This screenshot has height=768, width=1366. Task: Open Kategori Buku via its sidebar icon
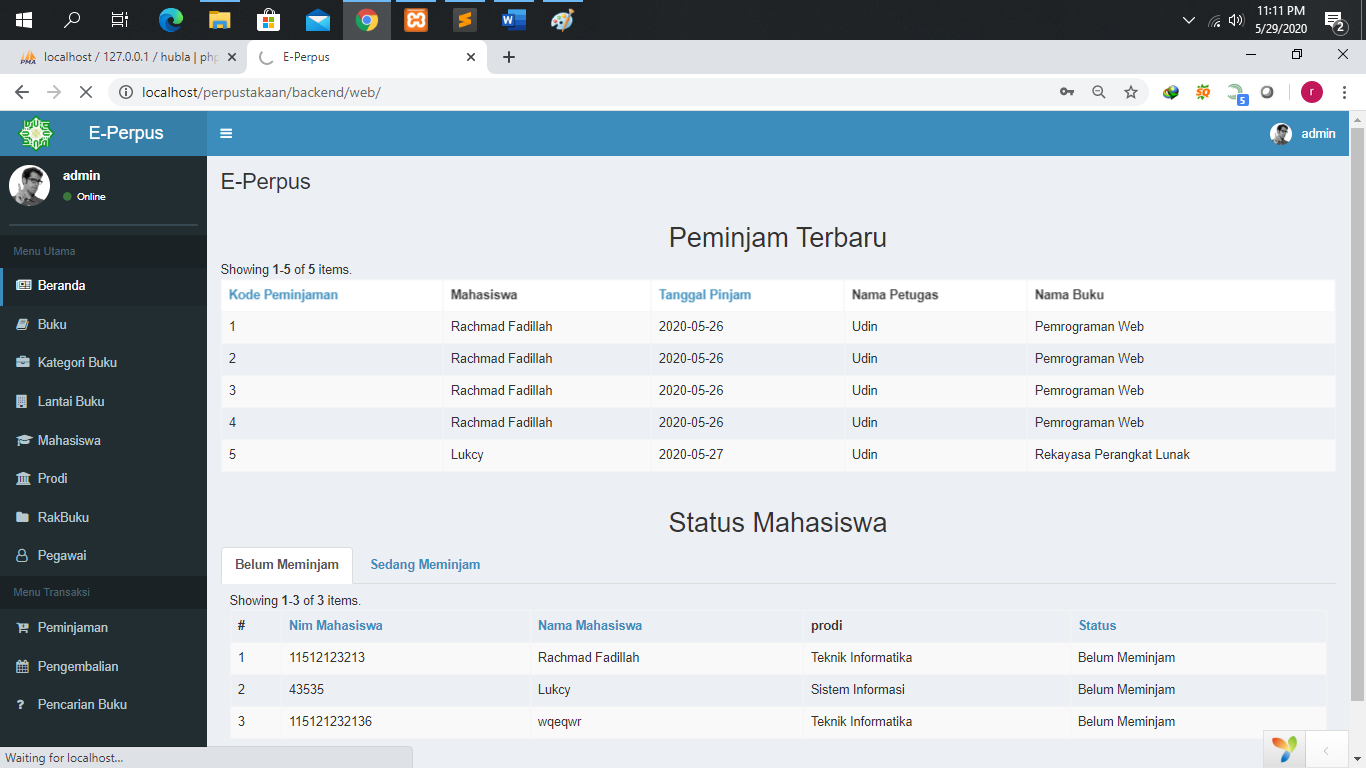click(x=24, y=362)
